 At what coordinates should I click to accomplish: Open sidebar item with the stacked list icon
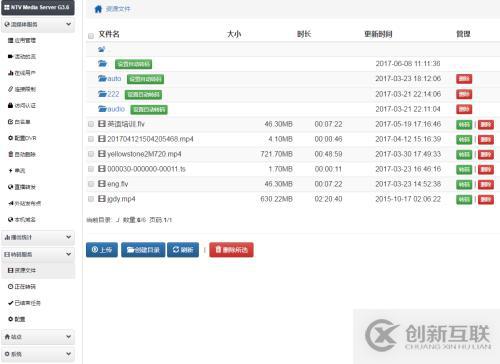[22, 40]
